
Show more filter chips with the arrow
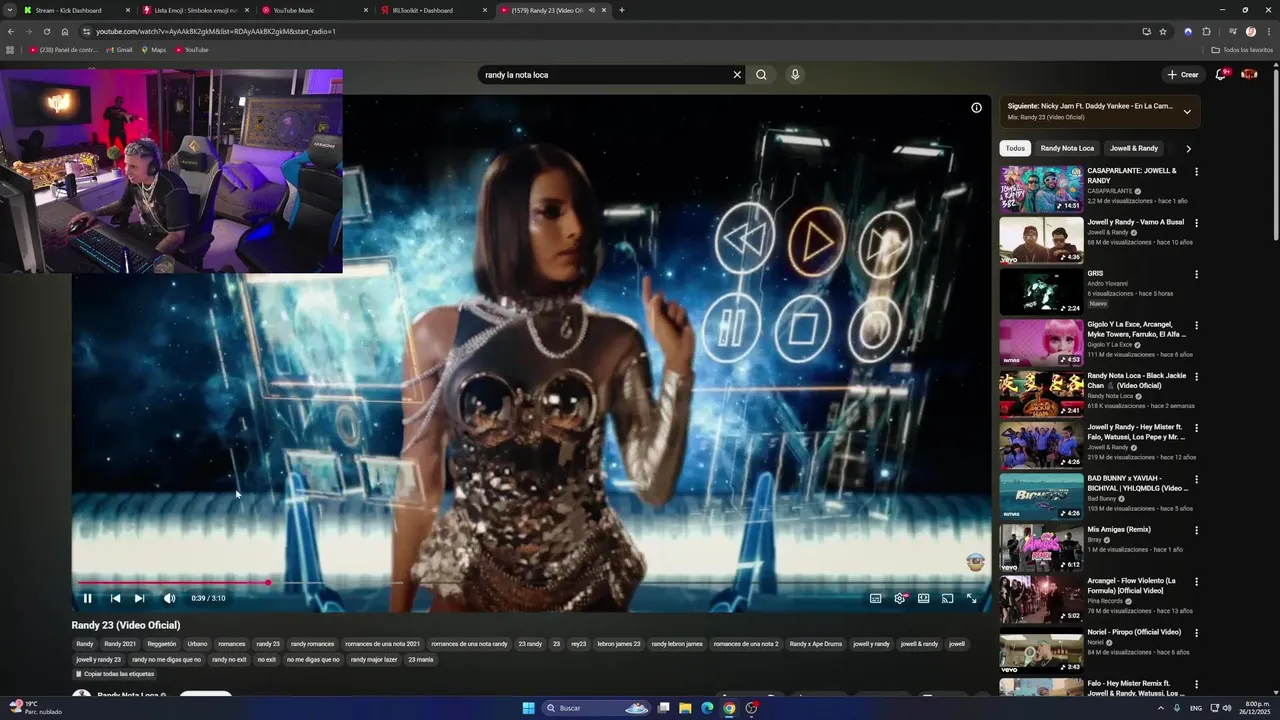click(1188, 148)
